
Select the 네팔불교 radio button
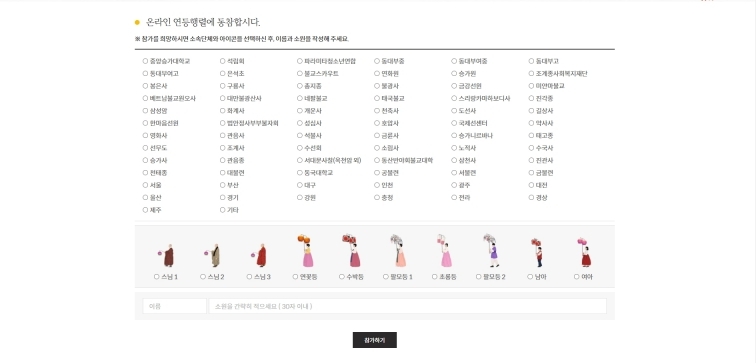[300, 98]
